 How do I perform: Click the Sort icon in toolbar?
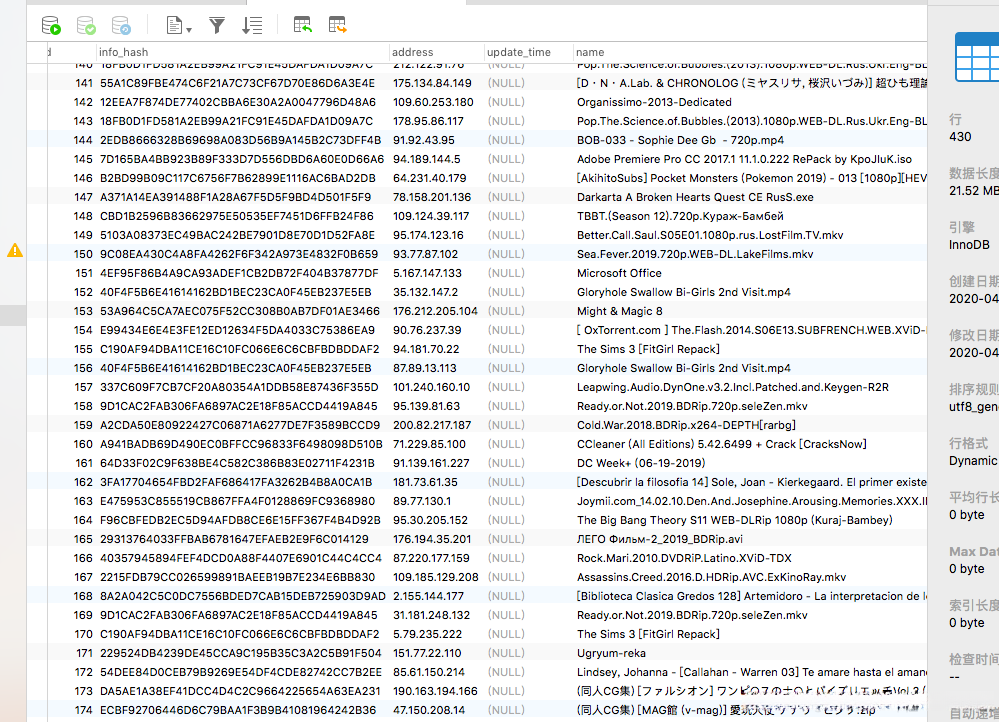(x=252, y=25)
